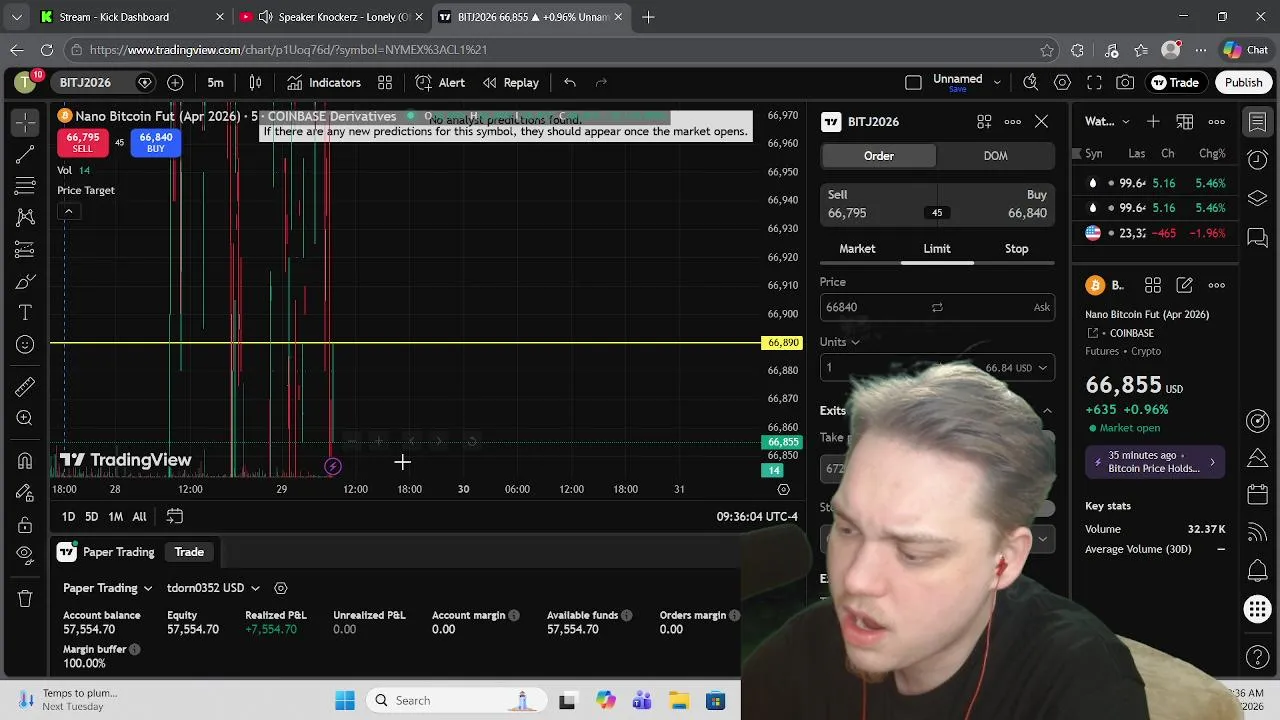Open the Windows Start menu
This screenshot has height=720, width=1280.
click(345, 701)
